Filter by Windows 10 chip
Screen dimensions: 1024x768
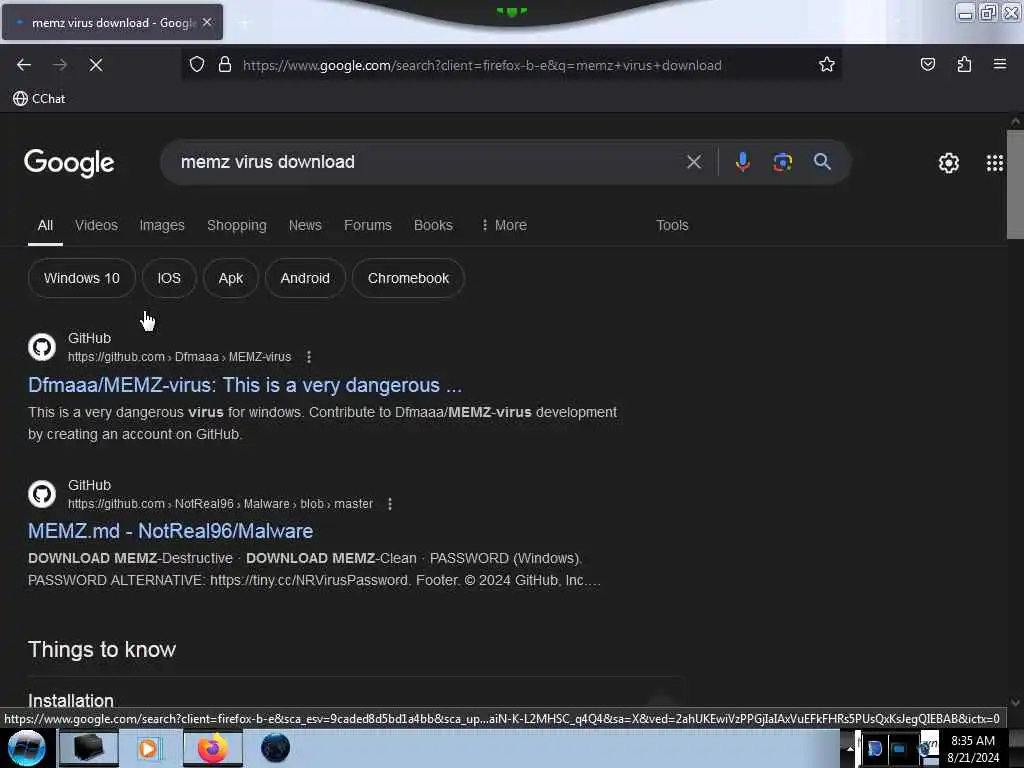82,278
